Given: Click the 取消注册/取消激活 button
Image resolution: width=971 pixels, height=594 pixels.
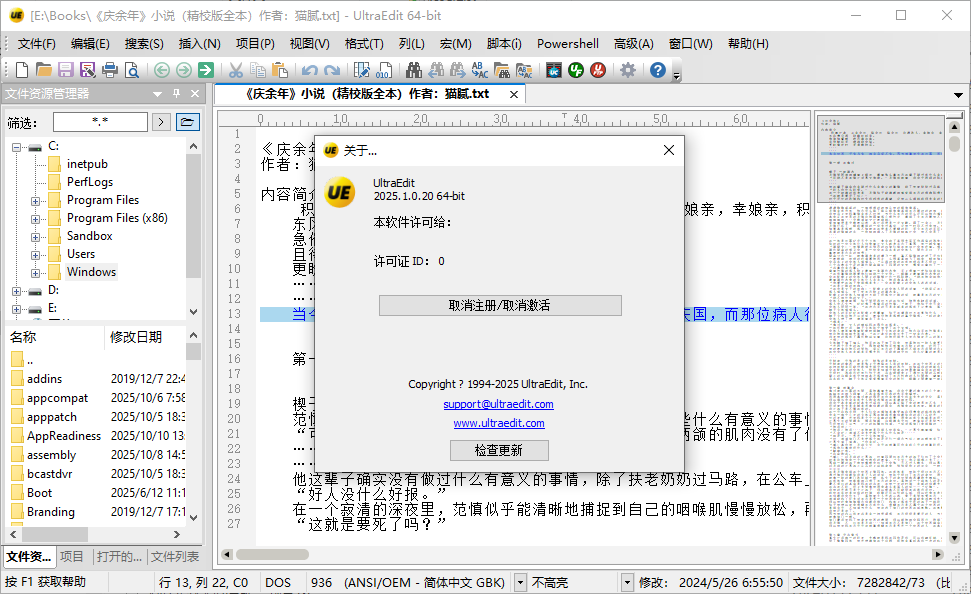Looking at the screenshot, I should [498, 306].
